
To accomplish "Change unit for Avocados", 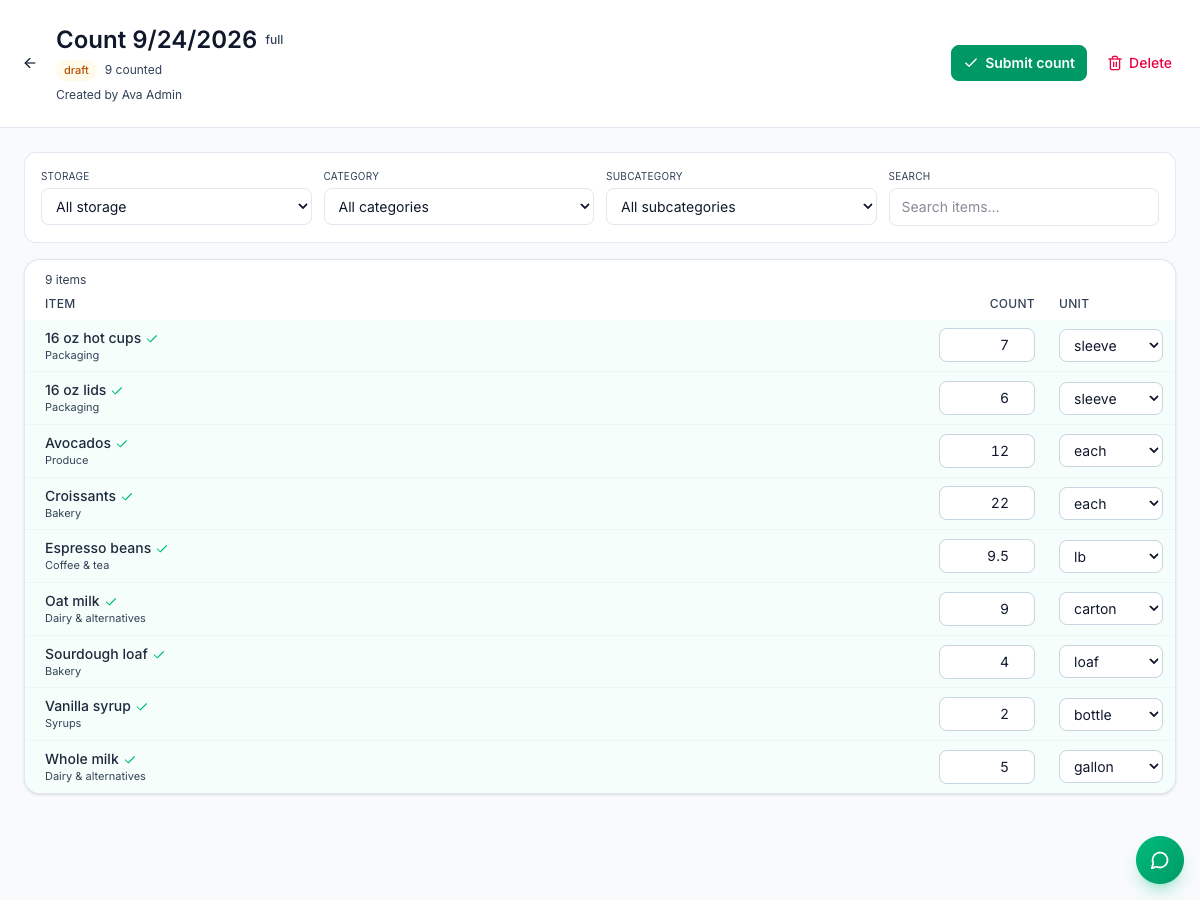I will click(x=1111, y=451).
